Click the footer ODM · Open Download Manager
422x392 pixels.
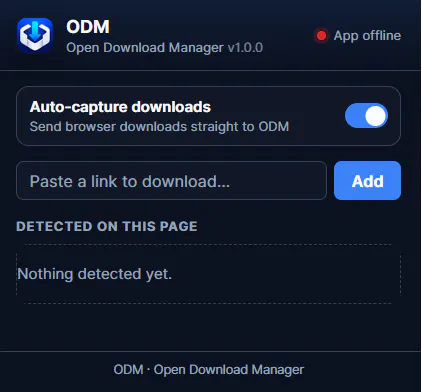click(209, 370)
